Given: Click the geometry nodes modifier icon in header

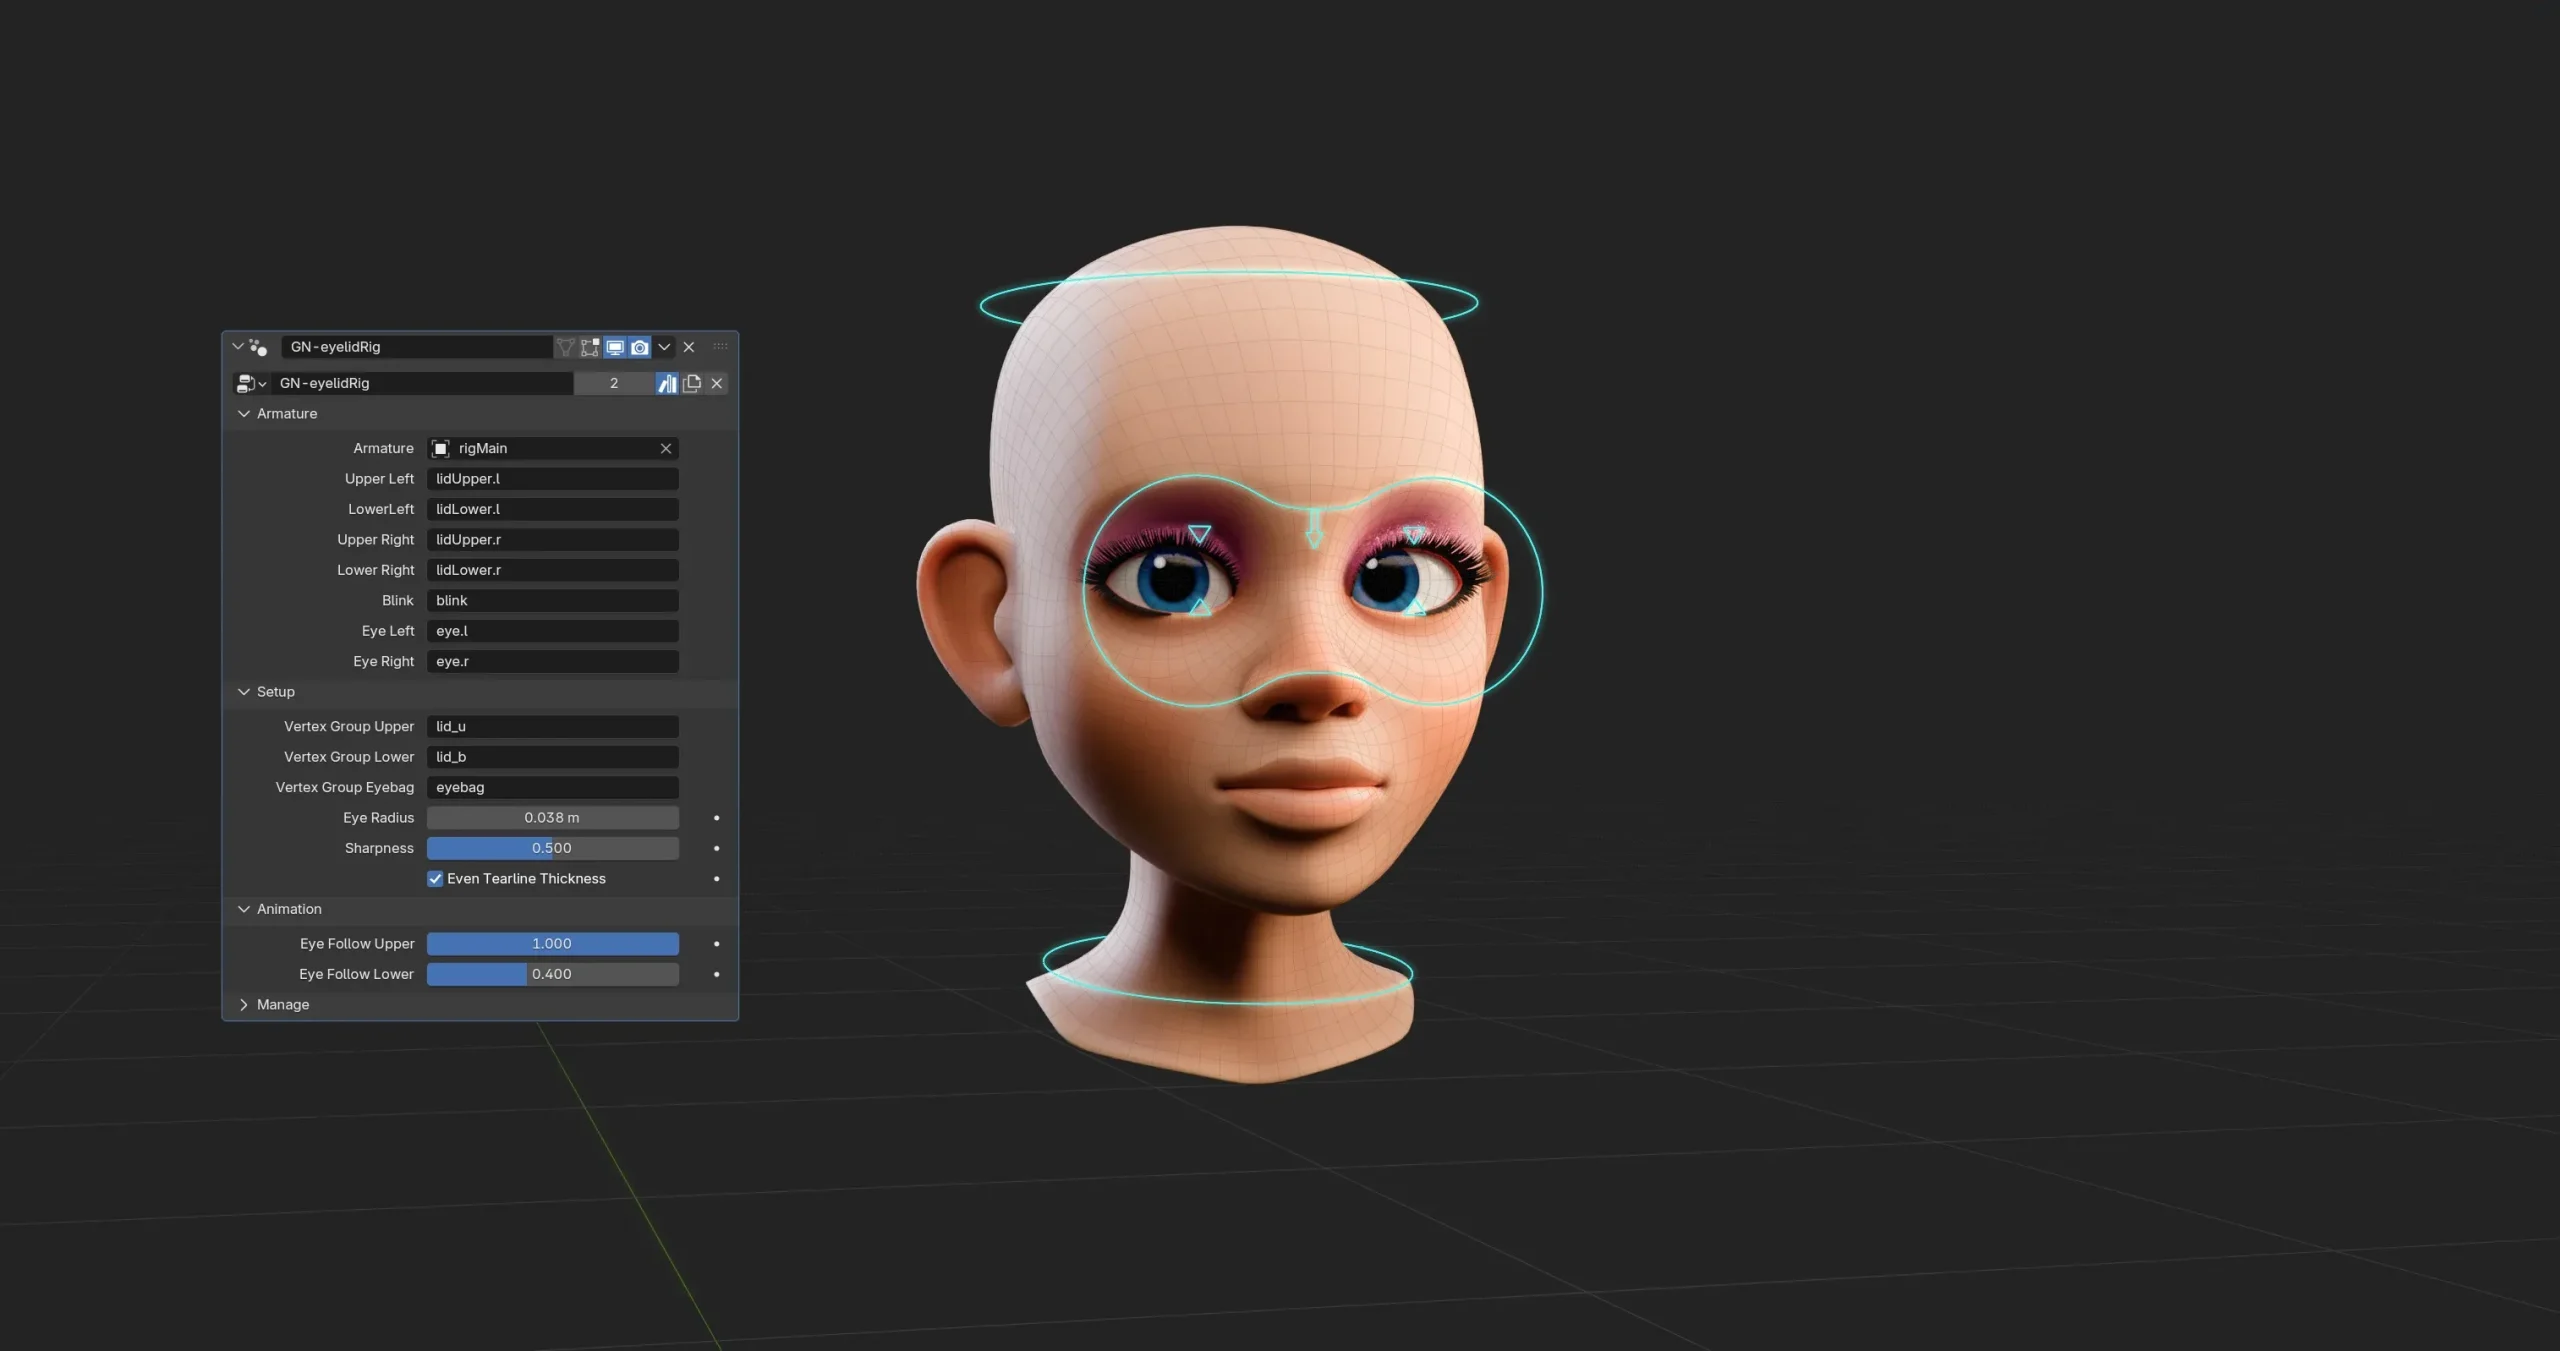Looking at the screenshot, I should click(x=258, y=347).
